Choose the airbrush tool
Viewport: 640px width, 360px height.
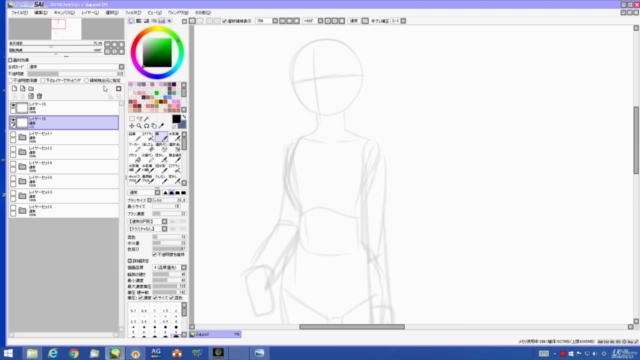148,137
